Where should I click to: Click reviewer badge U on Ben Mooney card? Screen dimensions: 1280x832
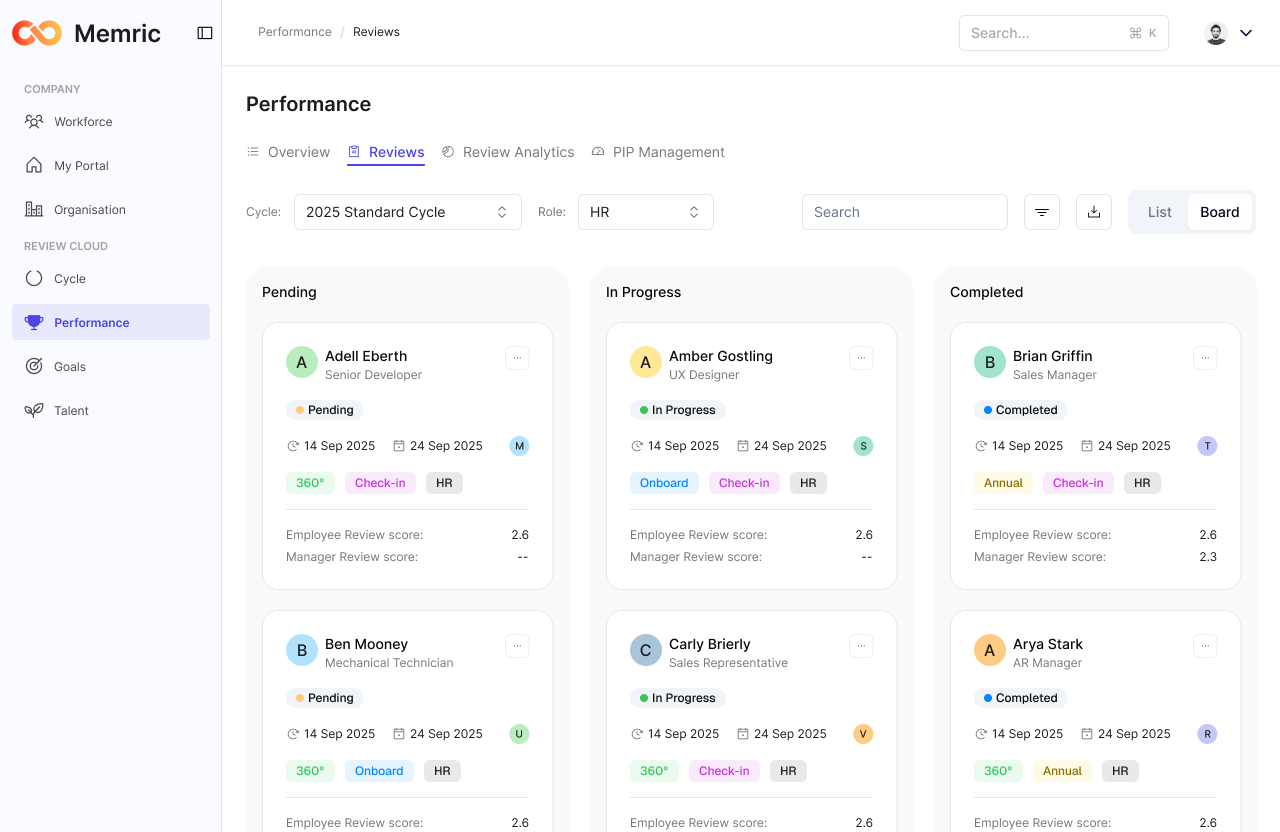(x=519, y=734)
